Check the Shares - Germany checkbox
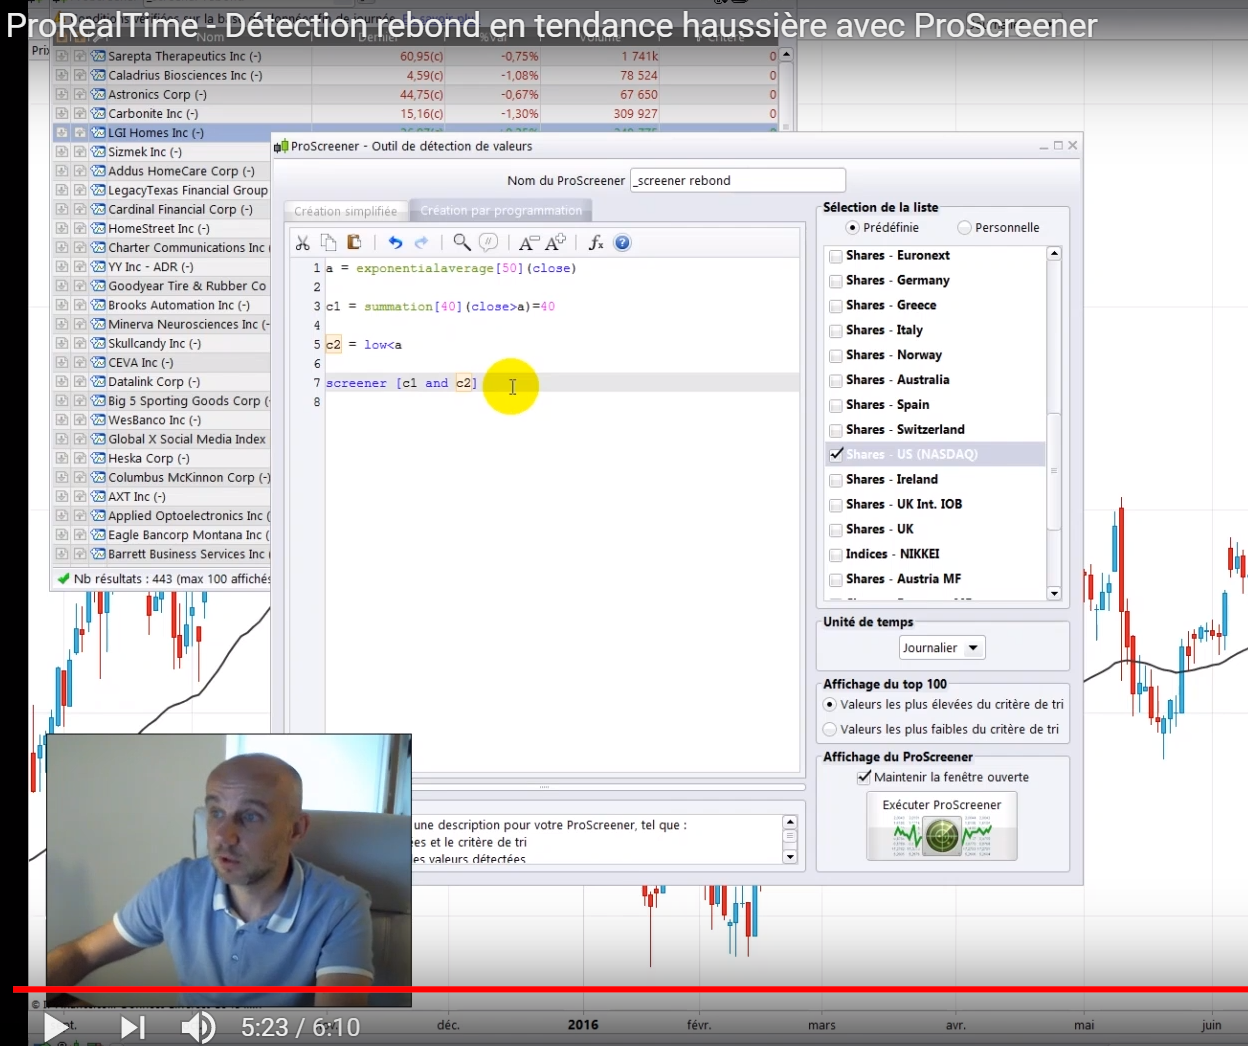The width and height of the screenshot is (1248, 1046). point(836,281)
